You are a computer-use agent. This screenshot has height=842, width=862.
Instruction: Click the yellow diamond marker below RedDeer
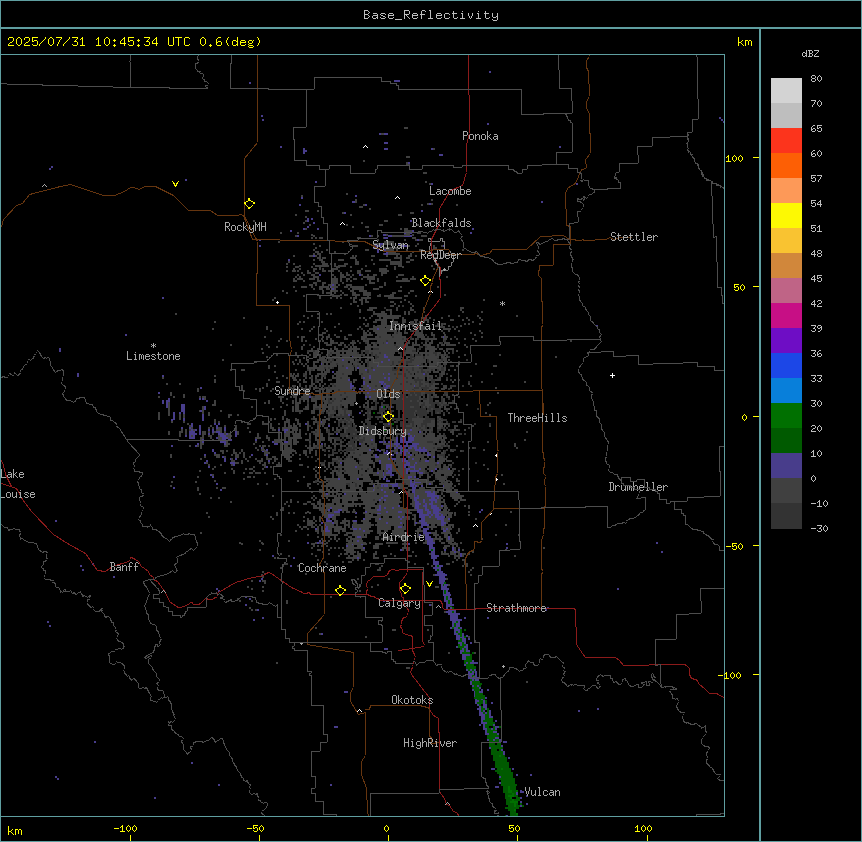tap(425, 281)
